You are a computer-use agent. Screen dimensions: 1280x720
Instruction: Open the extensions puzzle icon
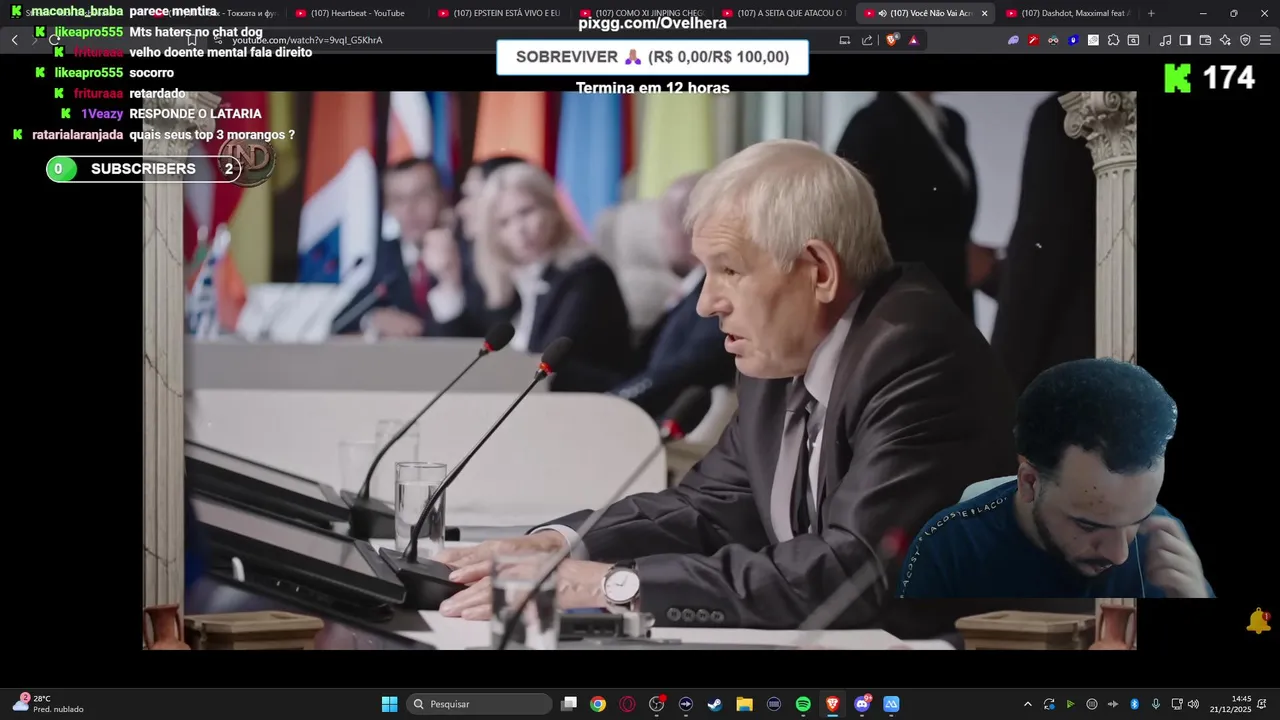1113,40
